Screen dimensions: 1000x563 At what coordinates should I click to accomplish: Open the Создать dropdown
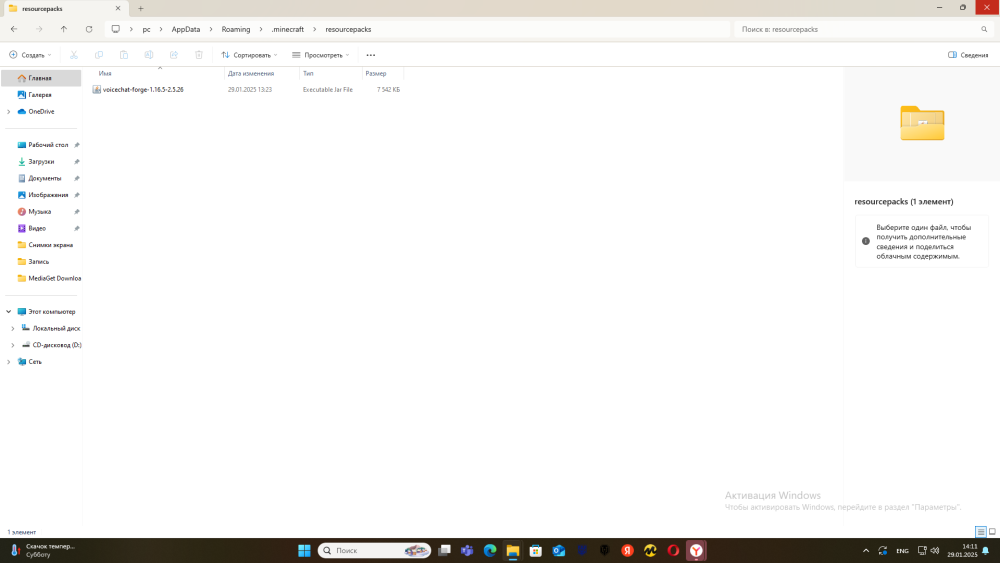coord(30,55)
